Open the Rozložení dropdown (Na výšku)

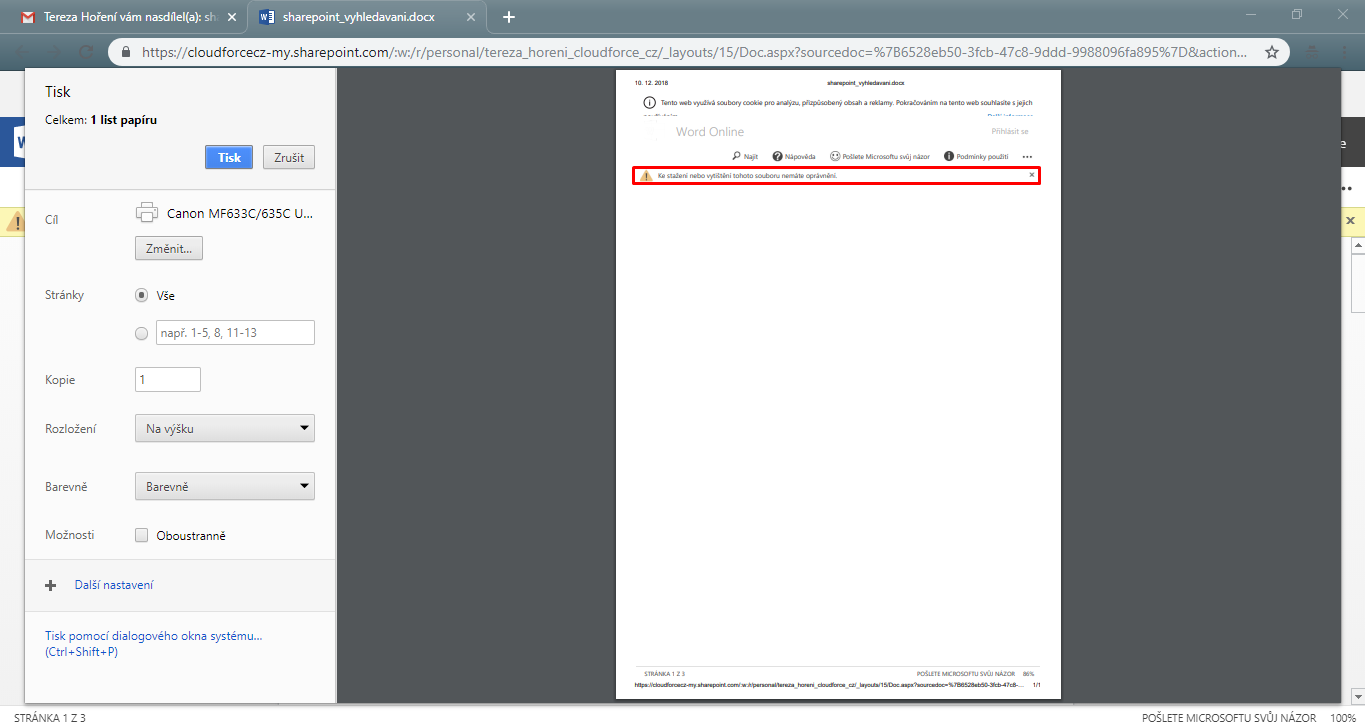click(x=225, y=429)
